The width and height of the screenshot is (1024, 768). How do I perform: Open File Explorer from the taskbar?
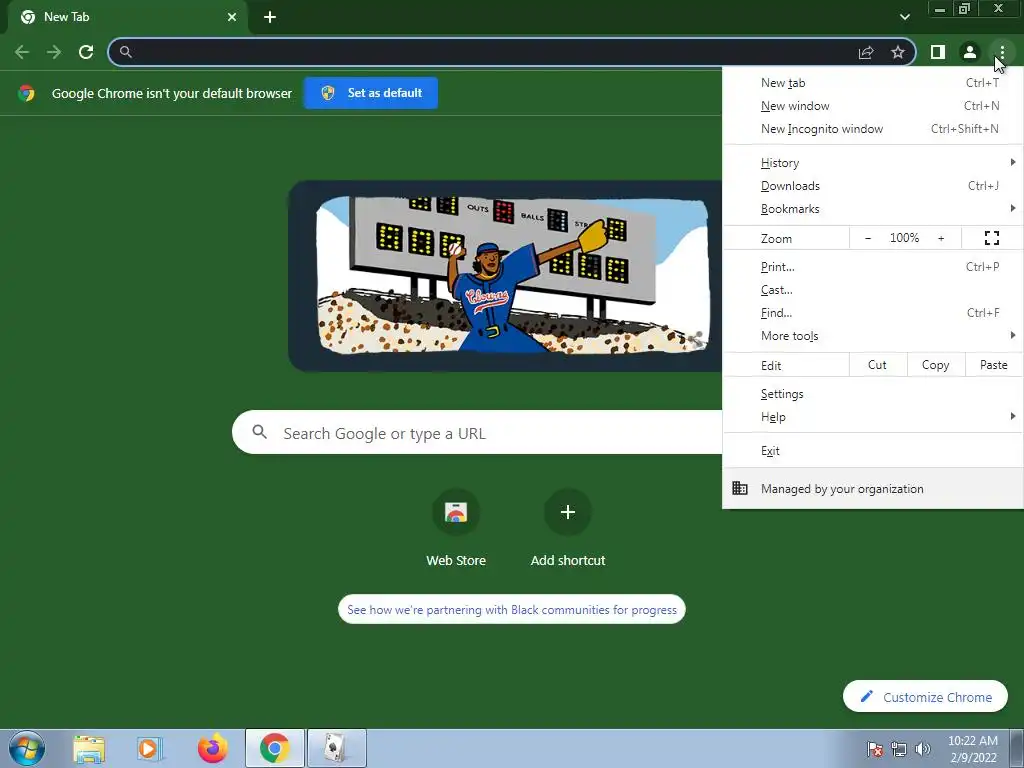coord(89,749)
